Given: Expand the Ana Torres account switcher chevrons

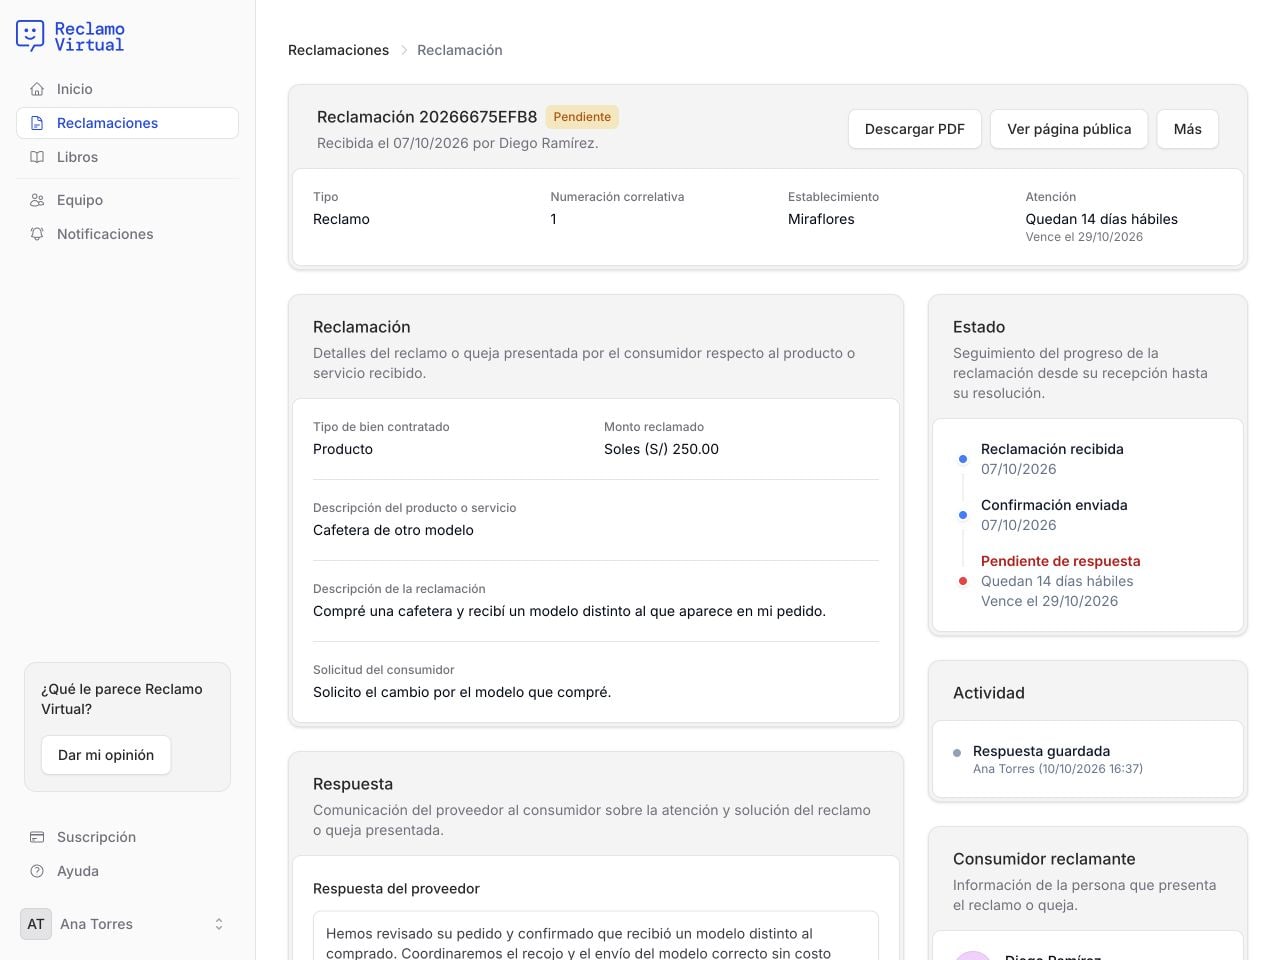Looking at the screenshot, I should coord(219,924).
